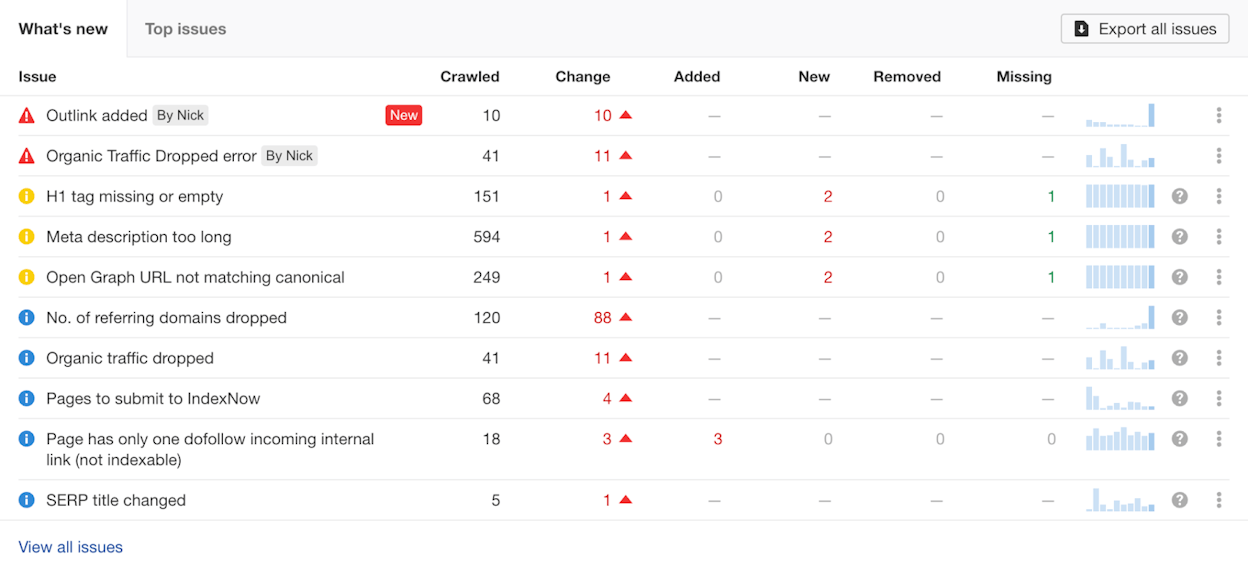Image resolution: width=1248 pixels, height=573 pixels.
Task: Open help for Open Graph URL not matching canonical
Action: tap(1180, 277)
